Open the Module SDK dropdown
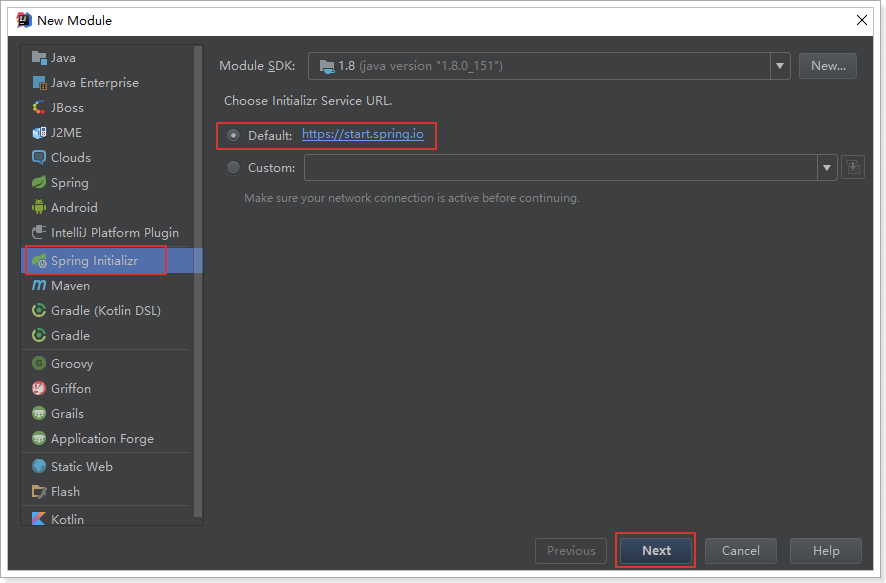Image resolution: width=886 pixels, height=583 pixels. 779,65
